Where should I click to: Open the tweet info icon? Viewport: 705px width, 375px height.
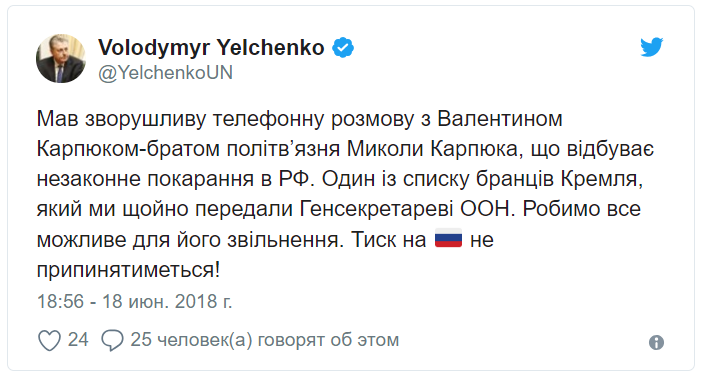coord(656,343)
